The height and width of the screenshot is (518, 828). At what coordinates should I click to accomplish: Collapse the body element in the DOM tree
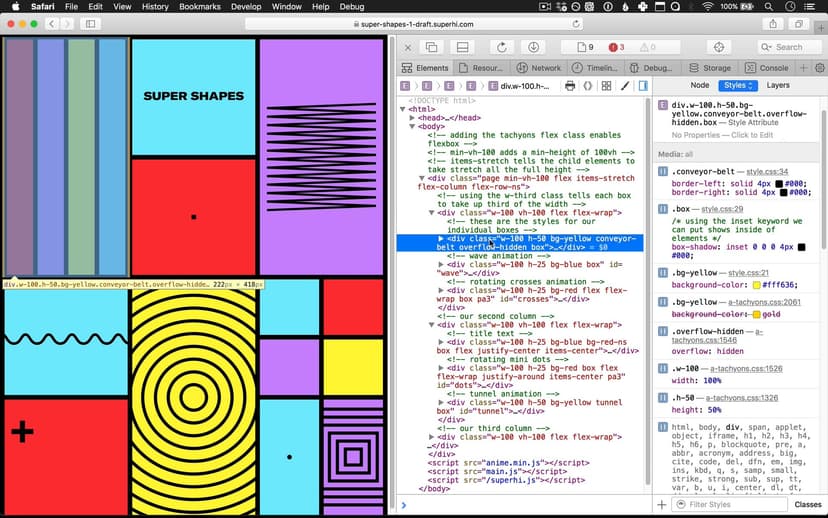pyautogui.click(x=413, y=127)
